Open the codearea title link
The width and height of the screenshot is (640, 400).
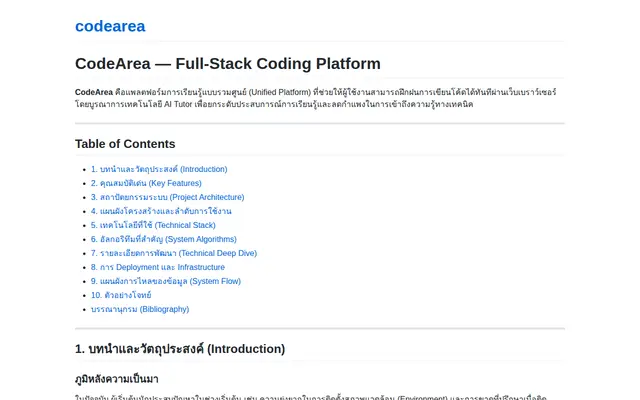pyautogui.click(x=110, y=26)
